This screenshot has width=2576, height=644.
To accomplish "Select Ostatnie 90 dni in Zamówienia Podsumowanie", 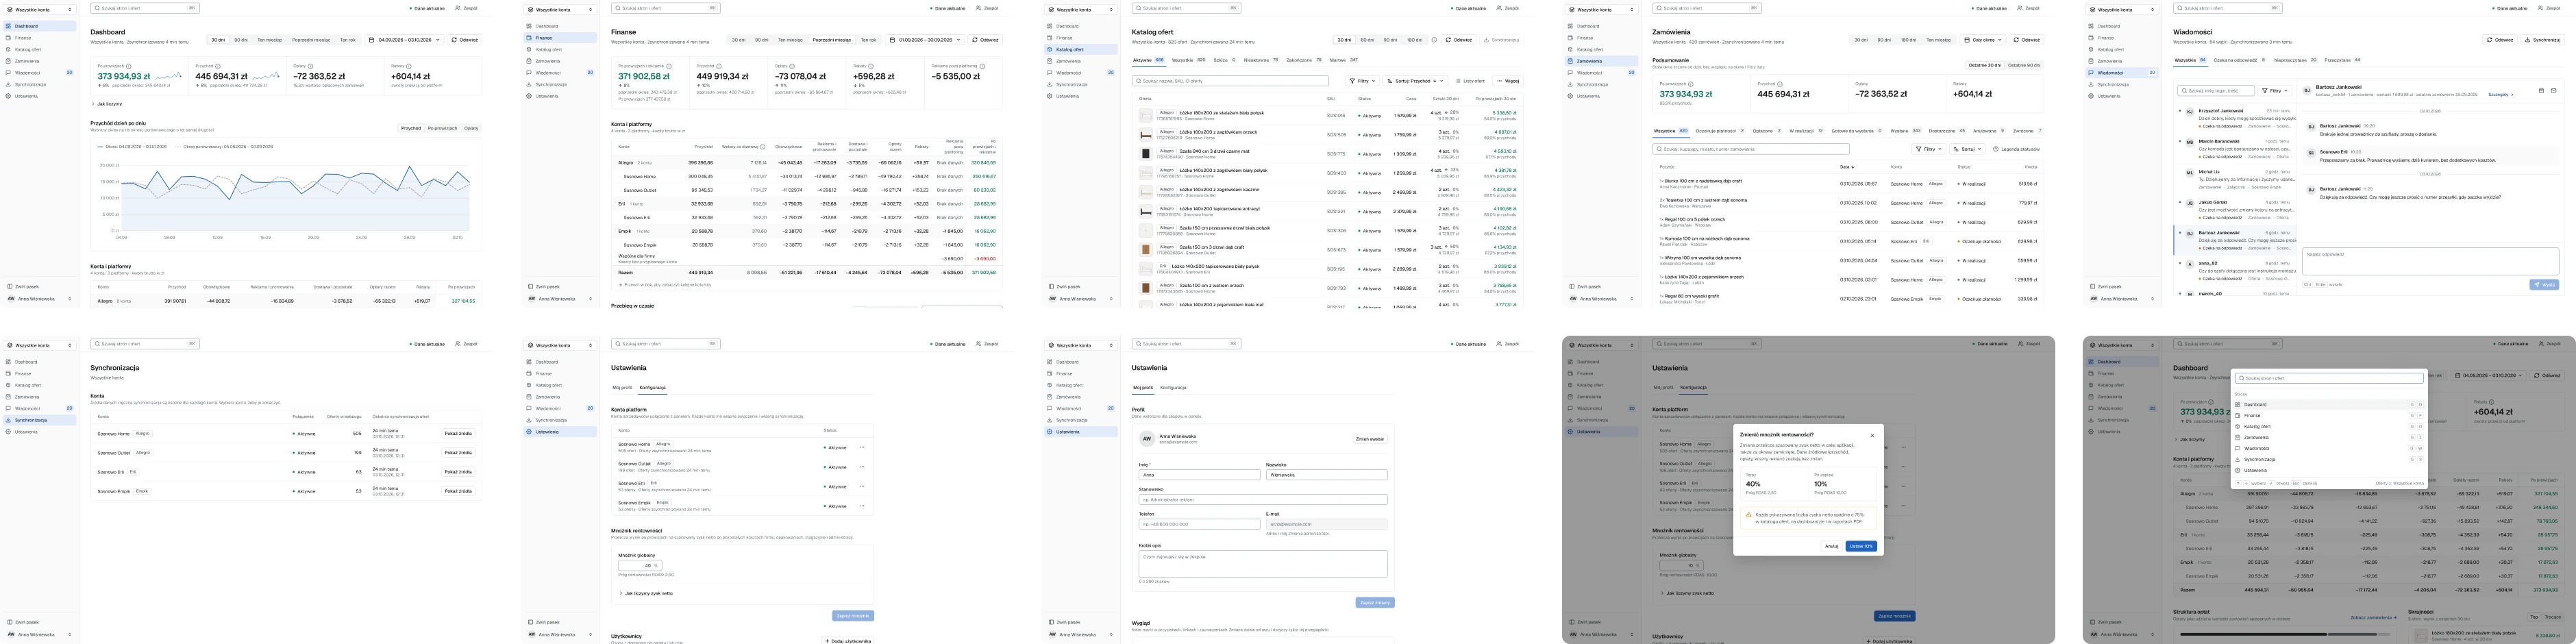I will 2023,65.
